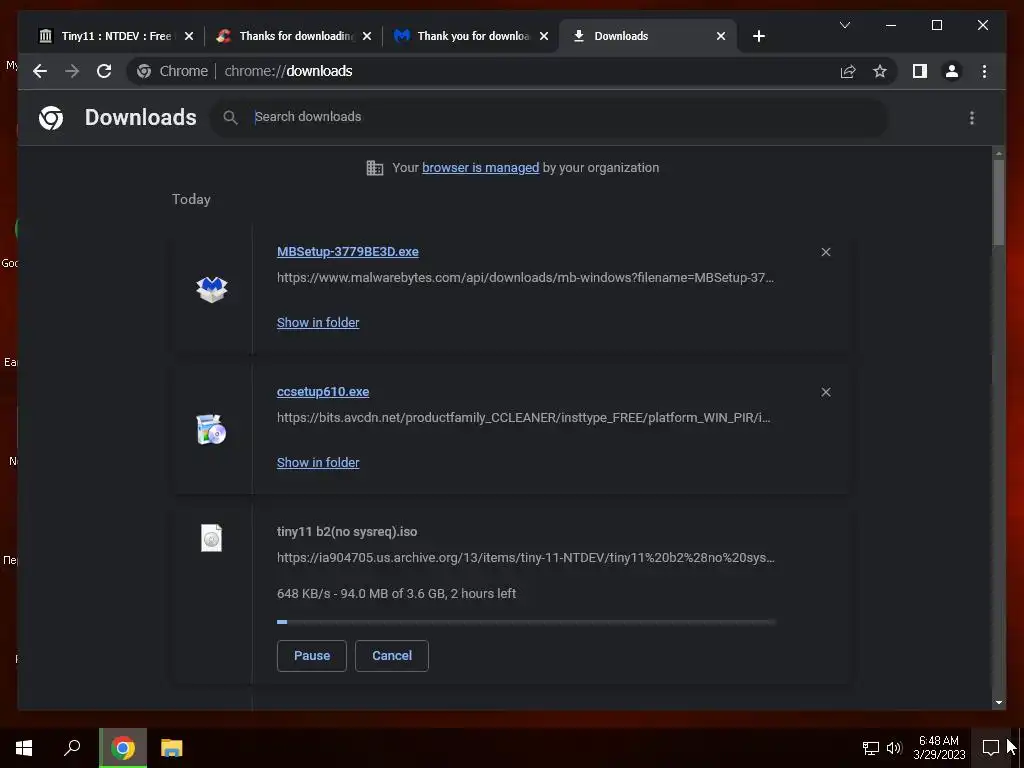Open the tab search chevron dropdown
The width and height of the screenshot is (1024, 768).
[x=844, y=25]
